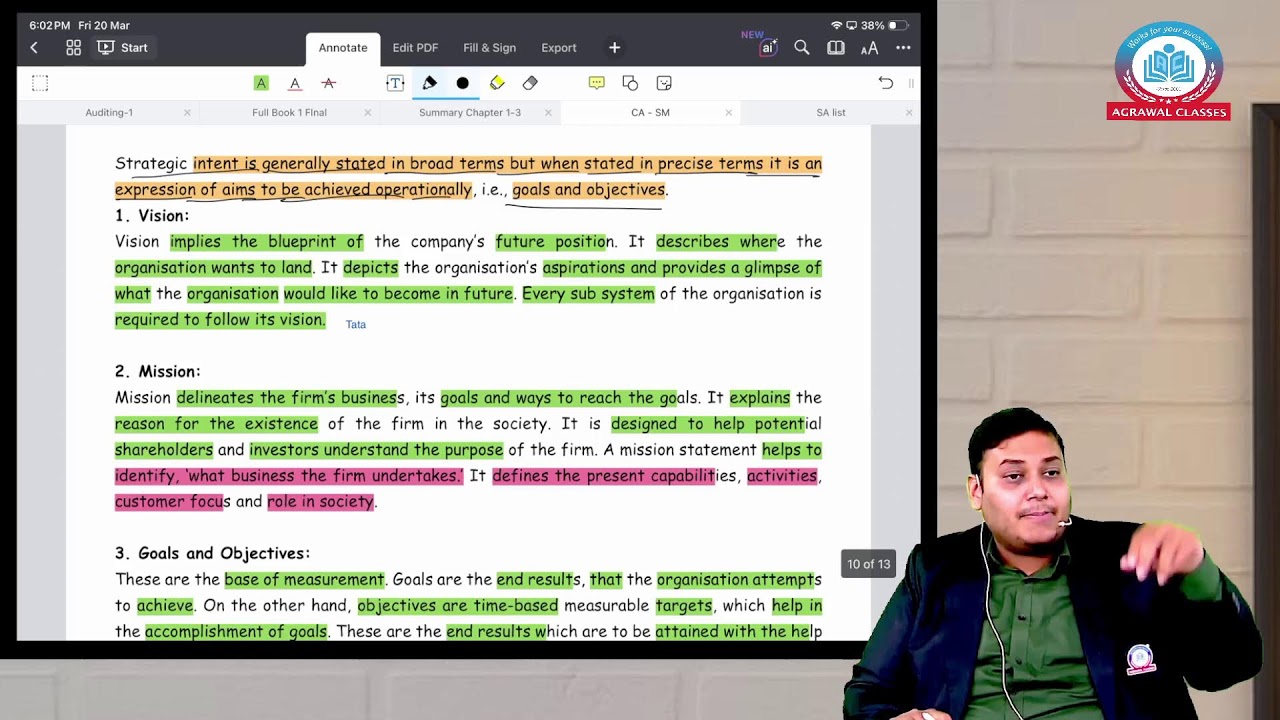Click the Agrawal Classes logo
Image resolution: width=1280 pixels, height=720 pixels.
[x=1168, y=70]
